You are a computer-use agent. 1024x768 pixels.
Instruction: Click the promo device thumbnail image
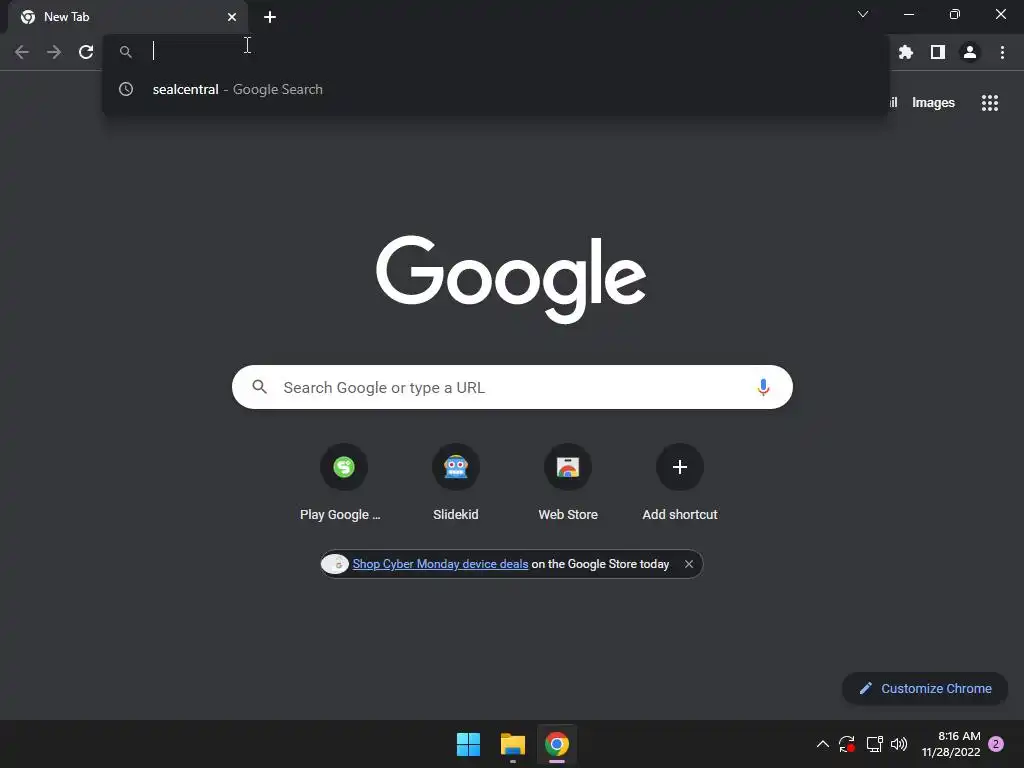click(335, 564)
